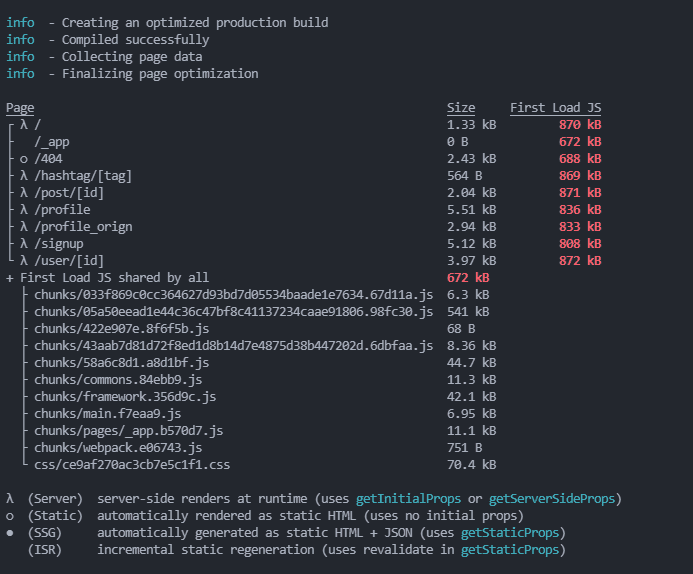
Task: Click getStaticProps in the ISR line
Action: 510,550
